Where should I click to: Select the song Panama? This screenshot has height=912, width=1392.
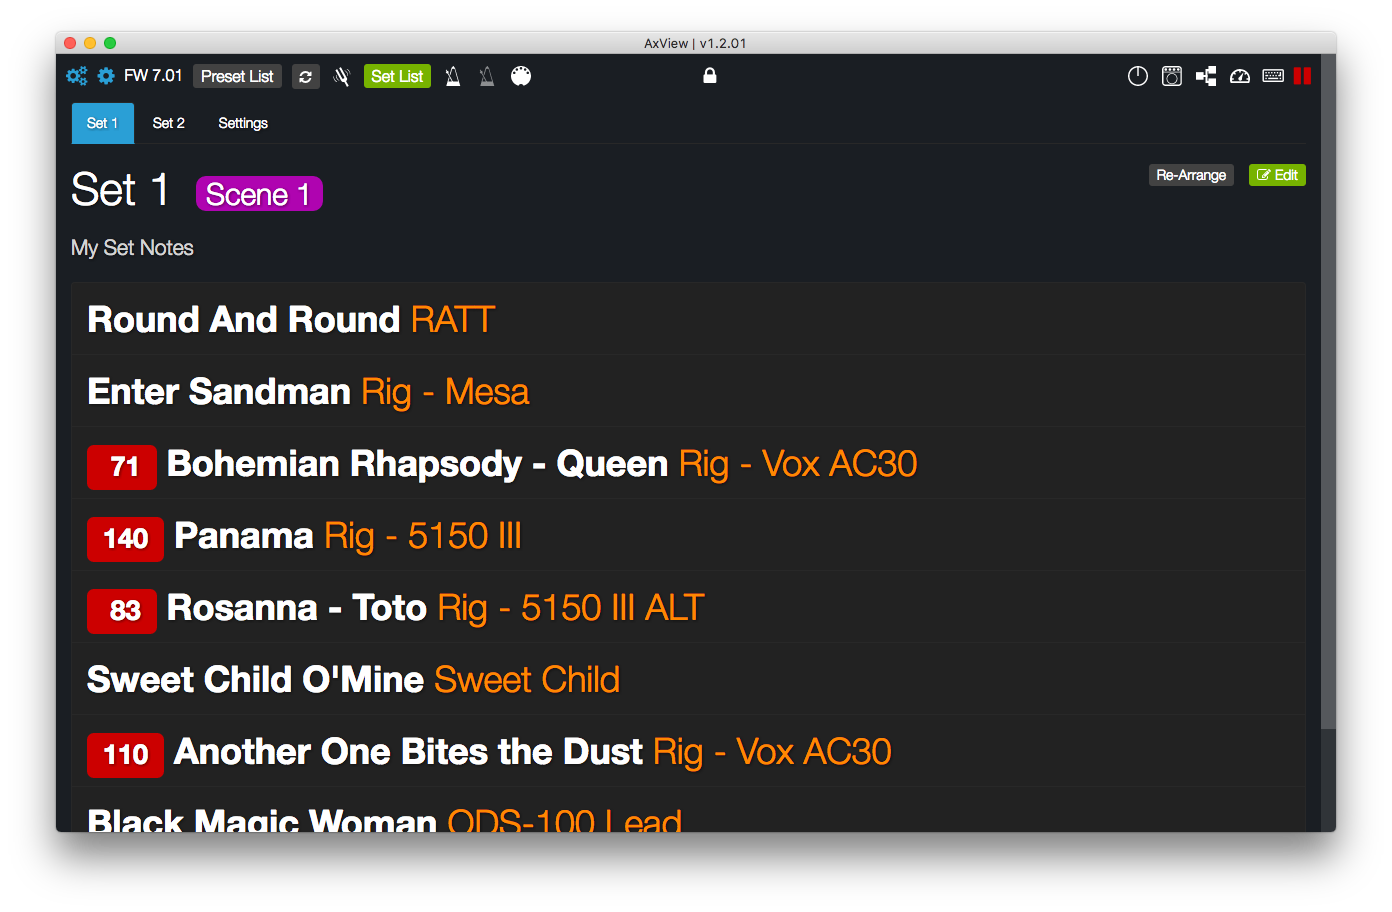[x=244, y=536]
